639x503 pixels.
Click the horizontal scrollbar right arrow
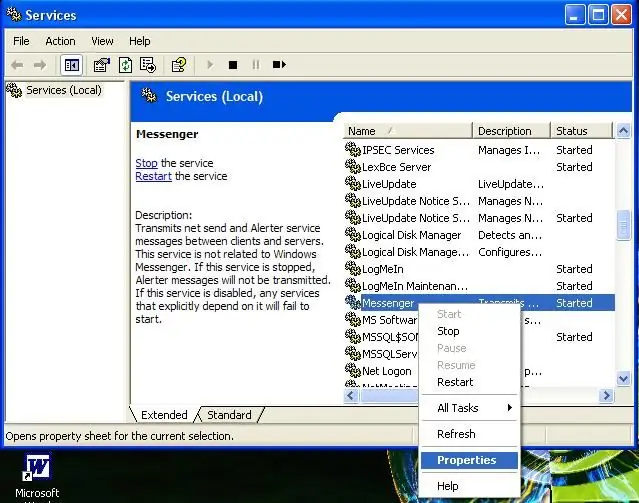[x=606, y=395]
